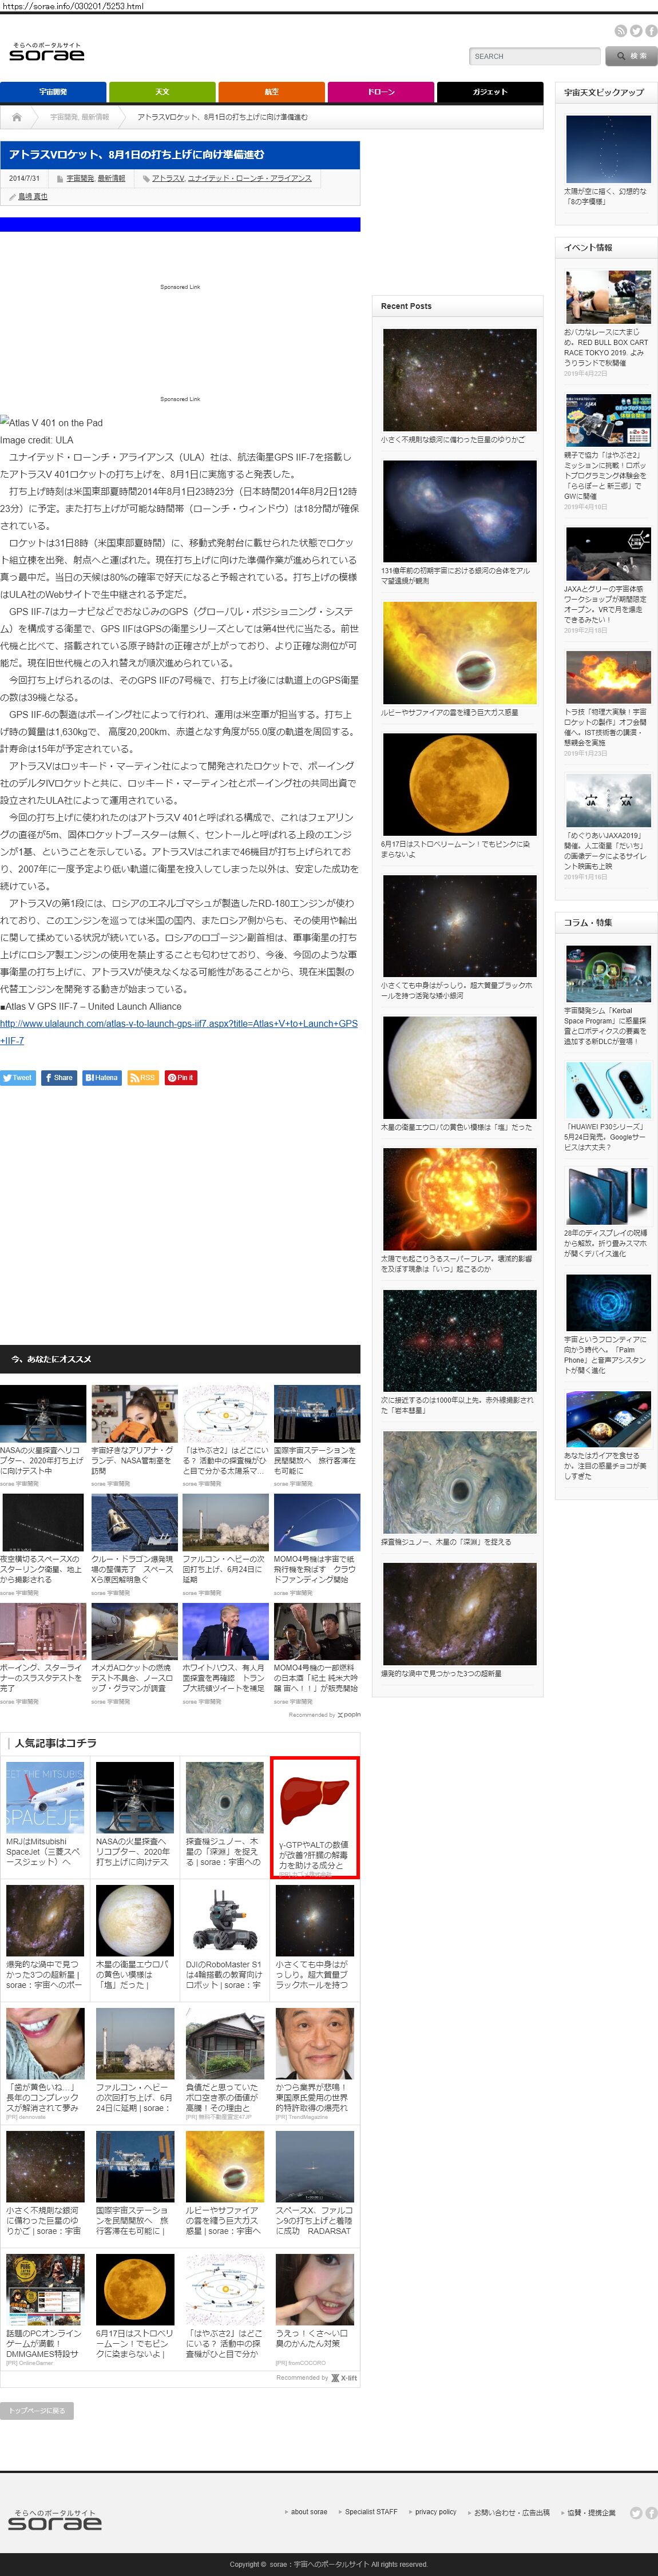The image size is (658, 2576).
Task: Open the RED BULL BOX CART RACE event thumbnail
Action: 607,296
